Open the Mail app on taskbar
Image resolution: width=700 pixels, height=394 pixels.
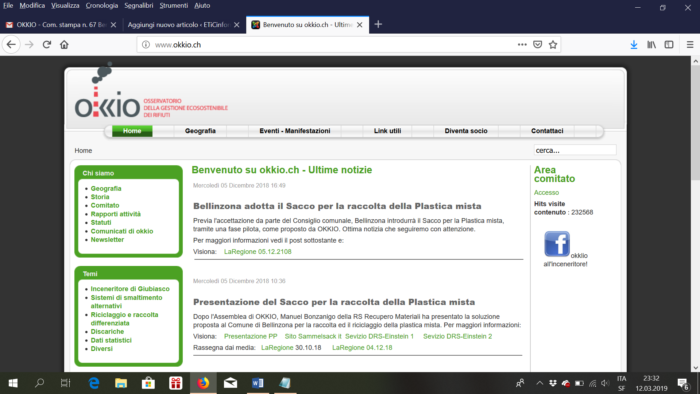(230, 383)
